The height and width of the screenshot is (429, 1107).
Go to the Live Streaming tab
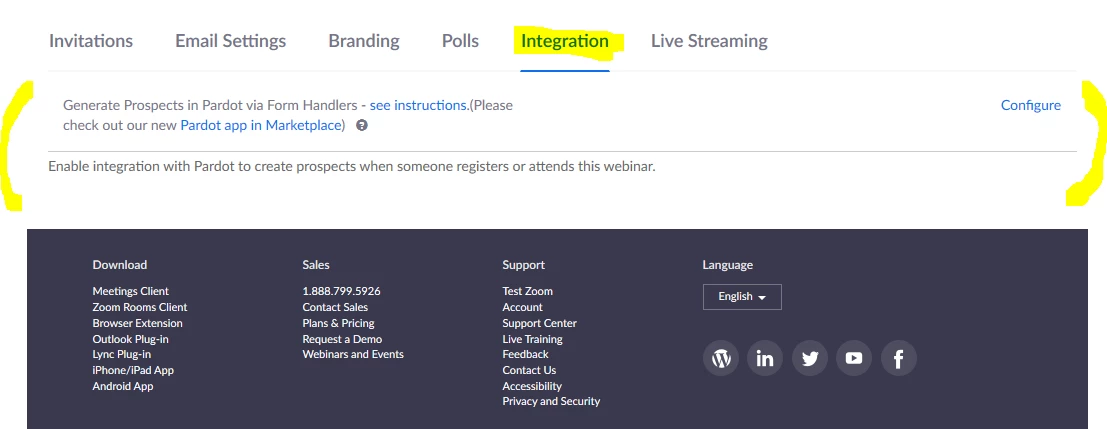(709, 41)
